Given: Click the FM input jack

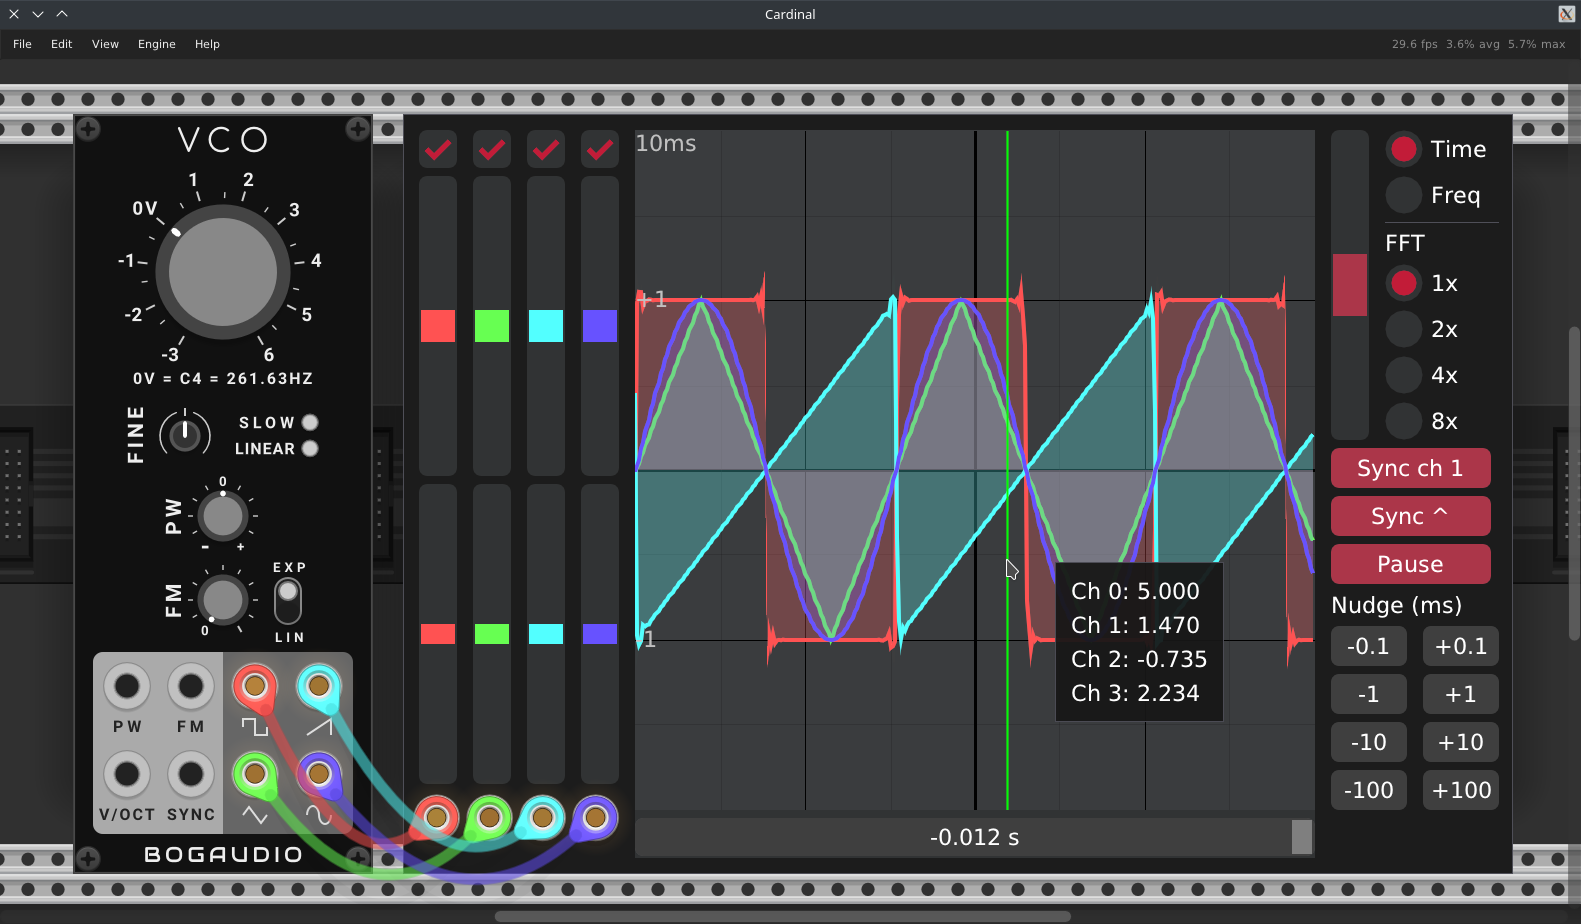Looking at the screenshot, I should [x=190, y=686].
